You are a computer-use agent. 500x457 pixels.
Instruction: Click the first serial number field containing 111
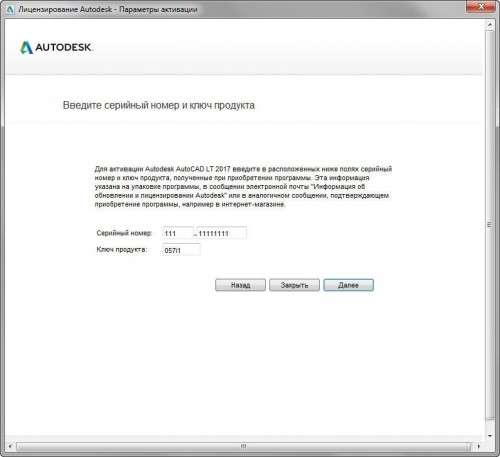tap(178, 233)
